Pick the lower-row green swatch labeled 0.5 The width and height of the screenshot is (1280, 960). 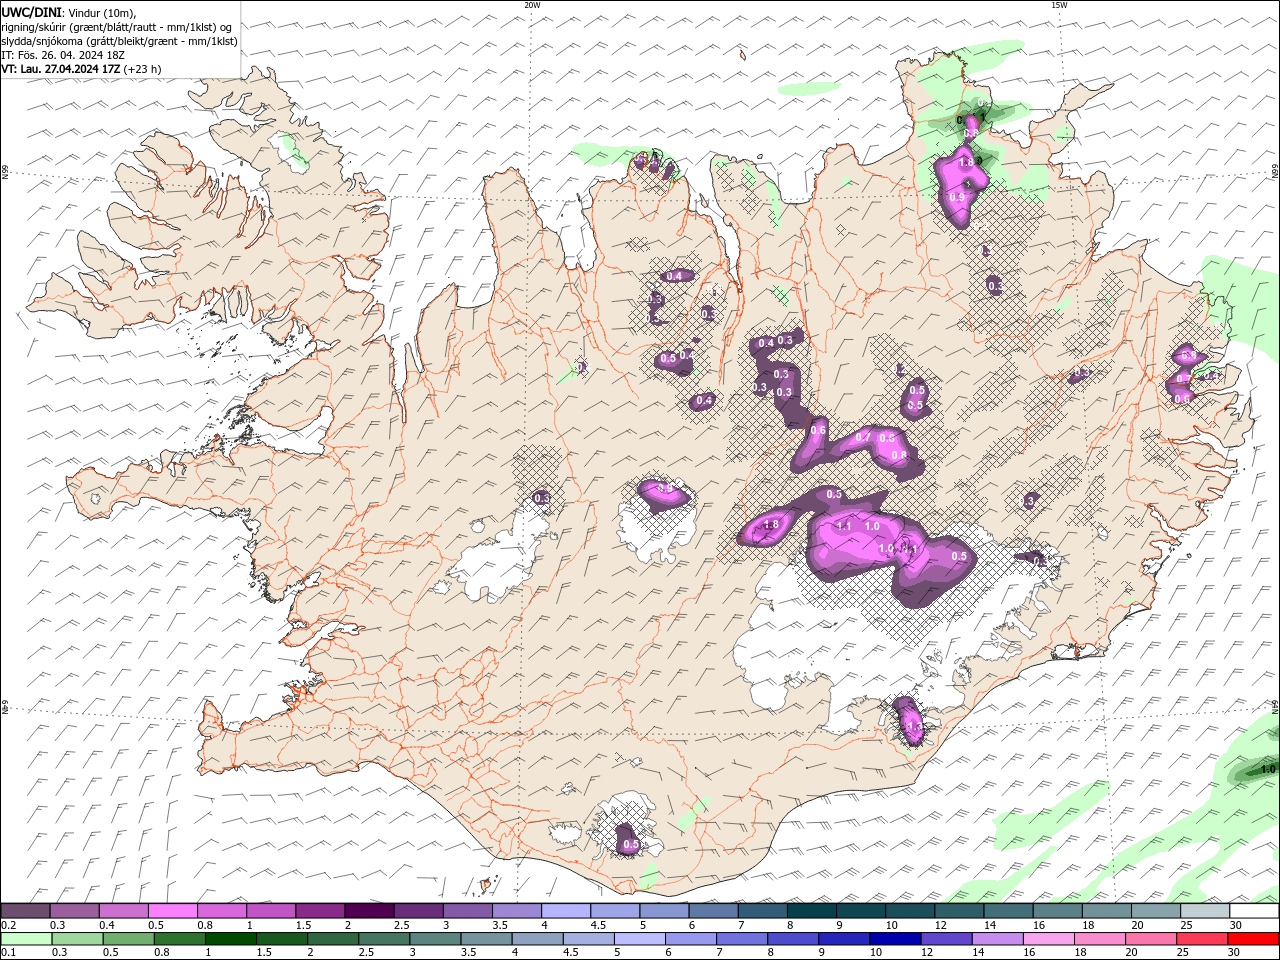[128, 939]
